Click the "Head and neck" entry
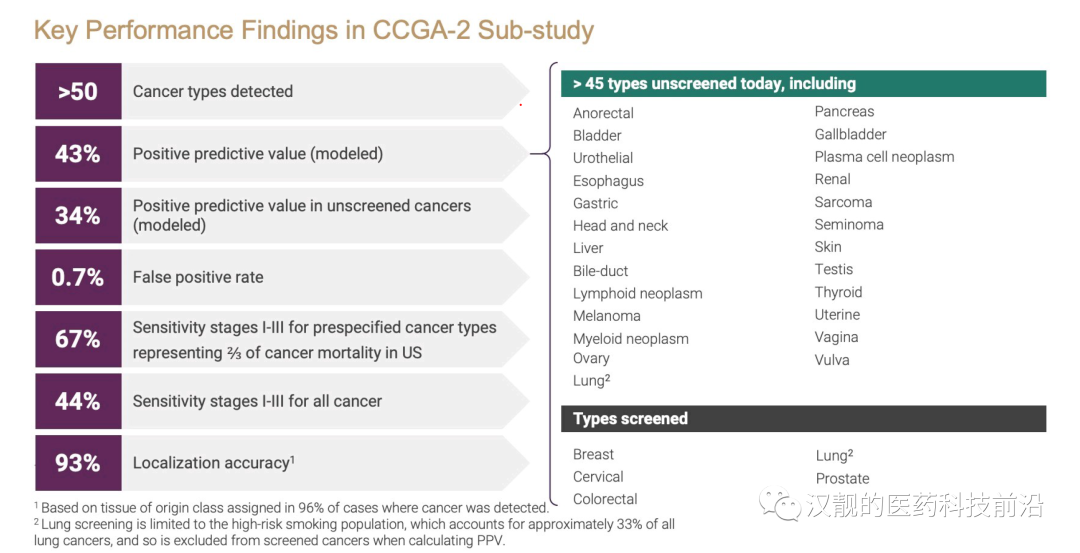Screen dimensions: 1080x553 click(x=620, y=226)
